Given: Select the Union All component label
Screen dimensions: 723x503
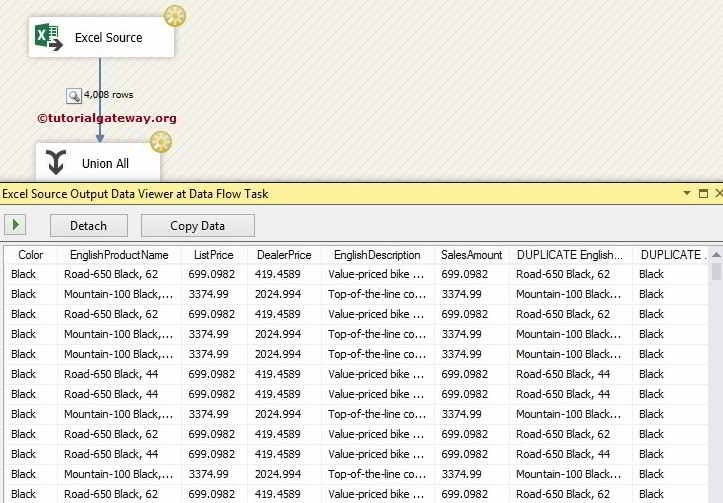Looking at the screenshot, I should click(105, 164).
